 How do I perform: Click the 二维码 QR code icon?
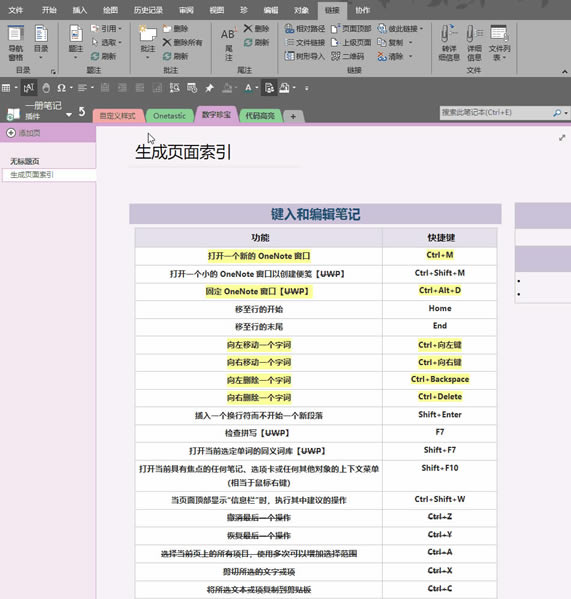pyautogui.click(x=348, y=57)
